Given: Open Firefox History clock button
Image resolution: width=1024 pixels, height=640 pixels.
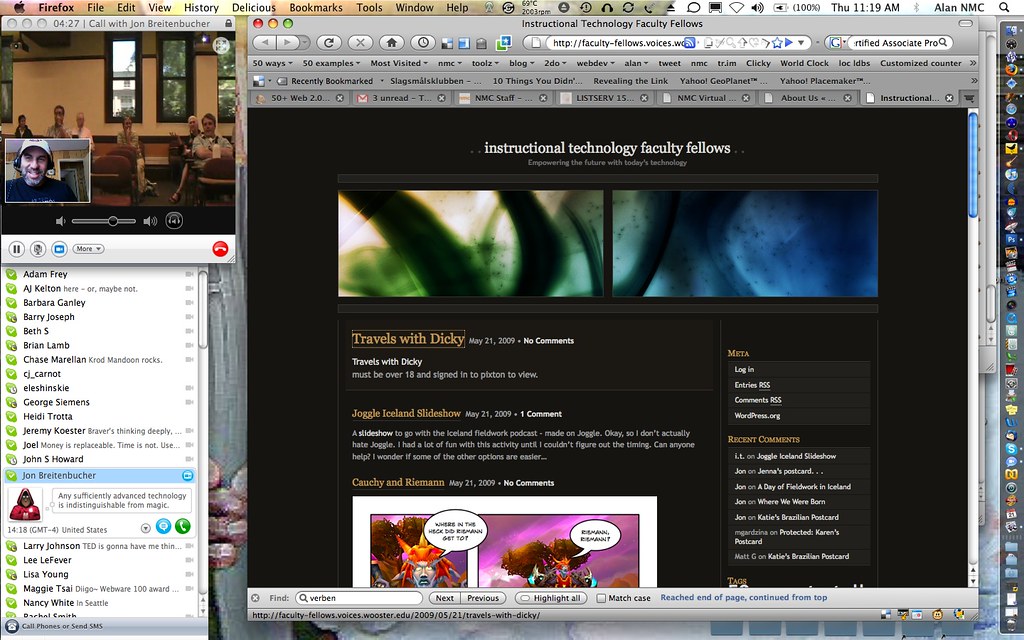Looking at the screenshot, I should point(423,42).
